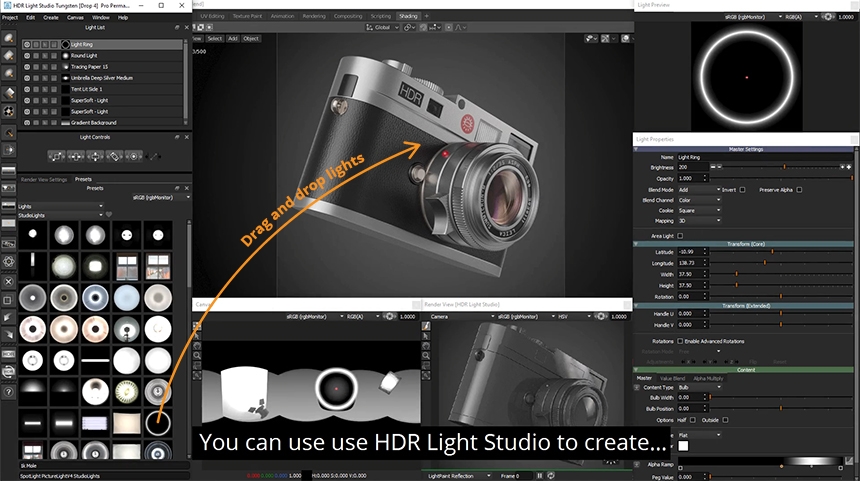Click the refresh render icon beside pause

(x=551, y=476)
